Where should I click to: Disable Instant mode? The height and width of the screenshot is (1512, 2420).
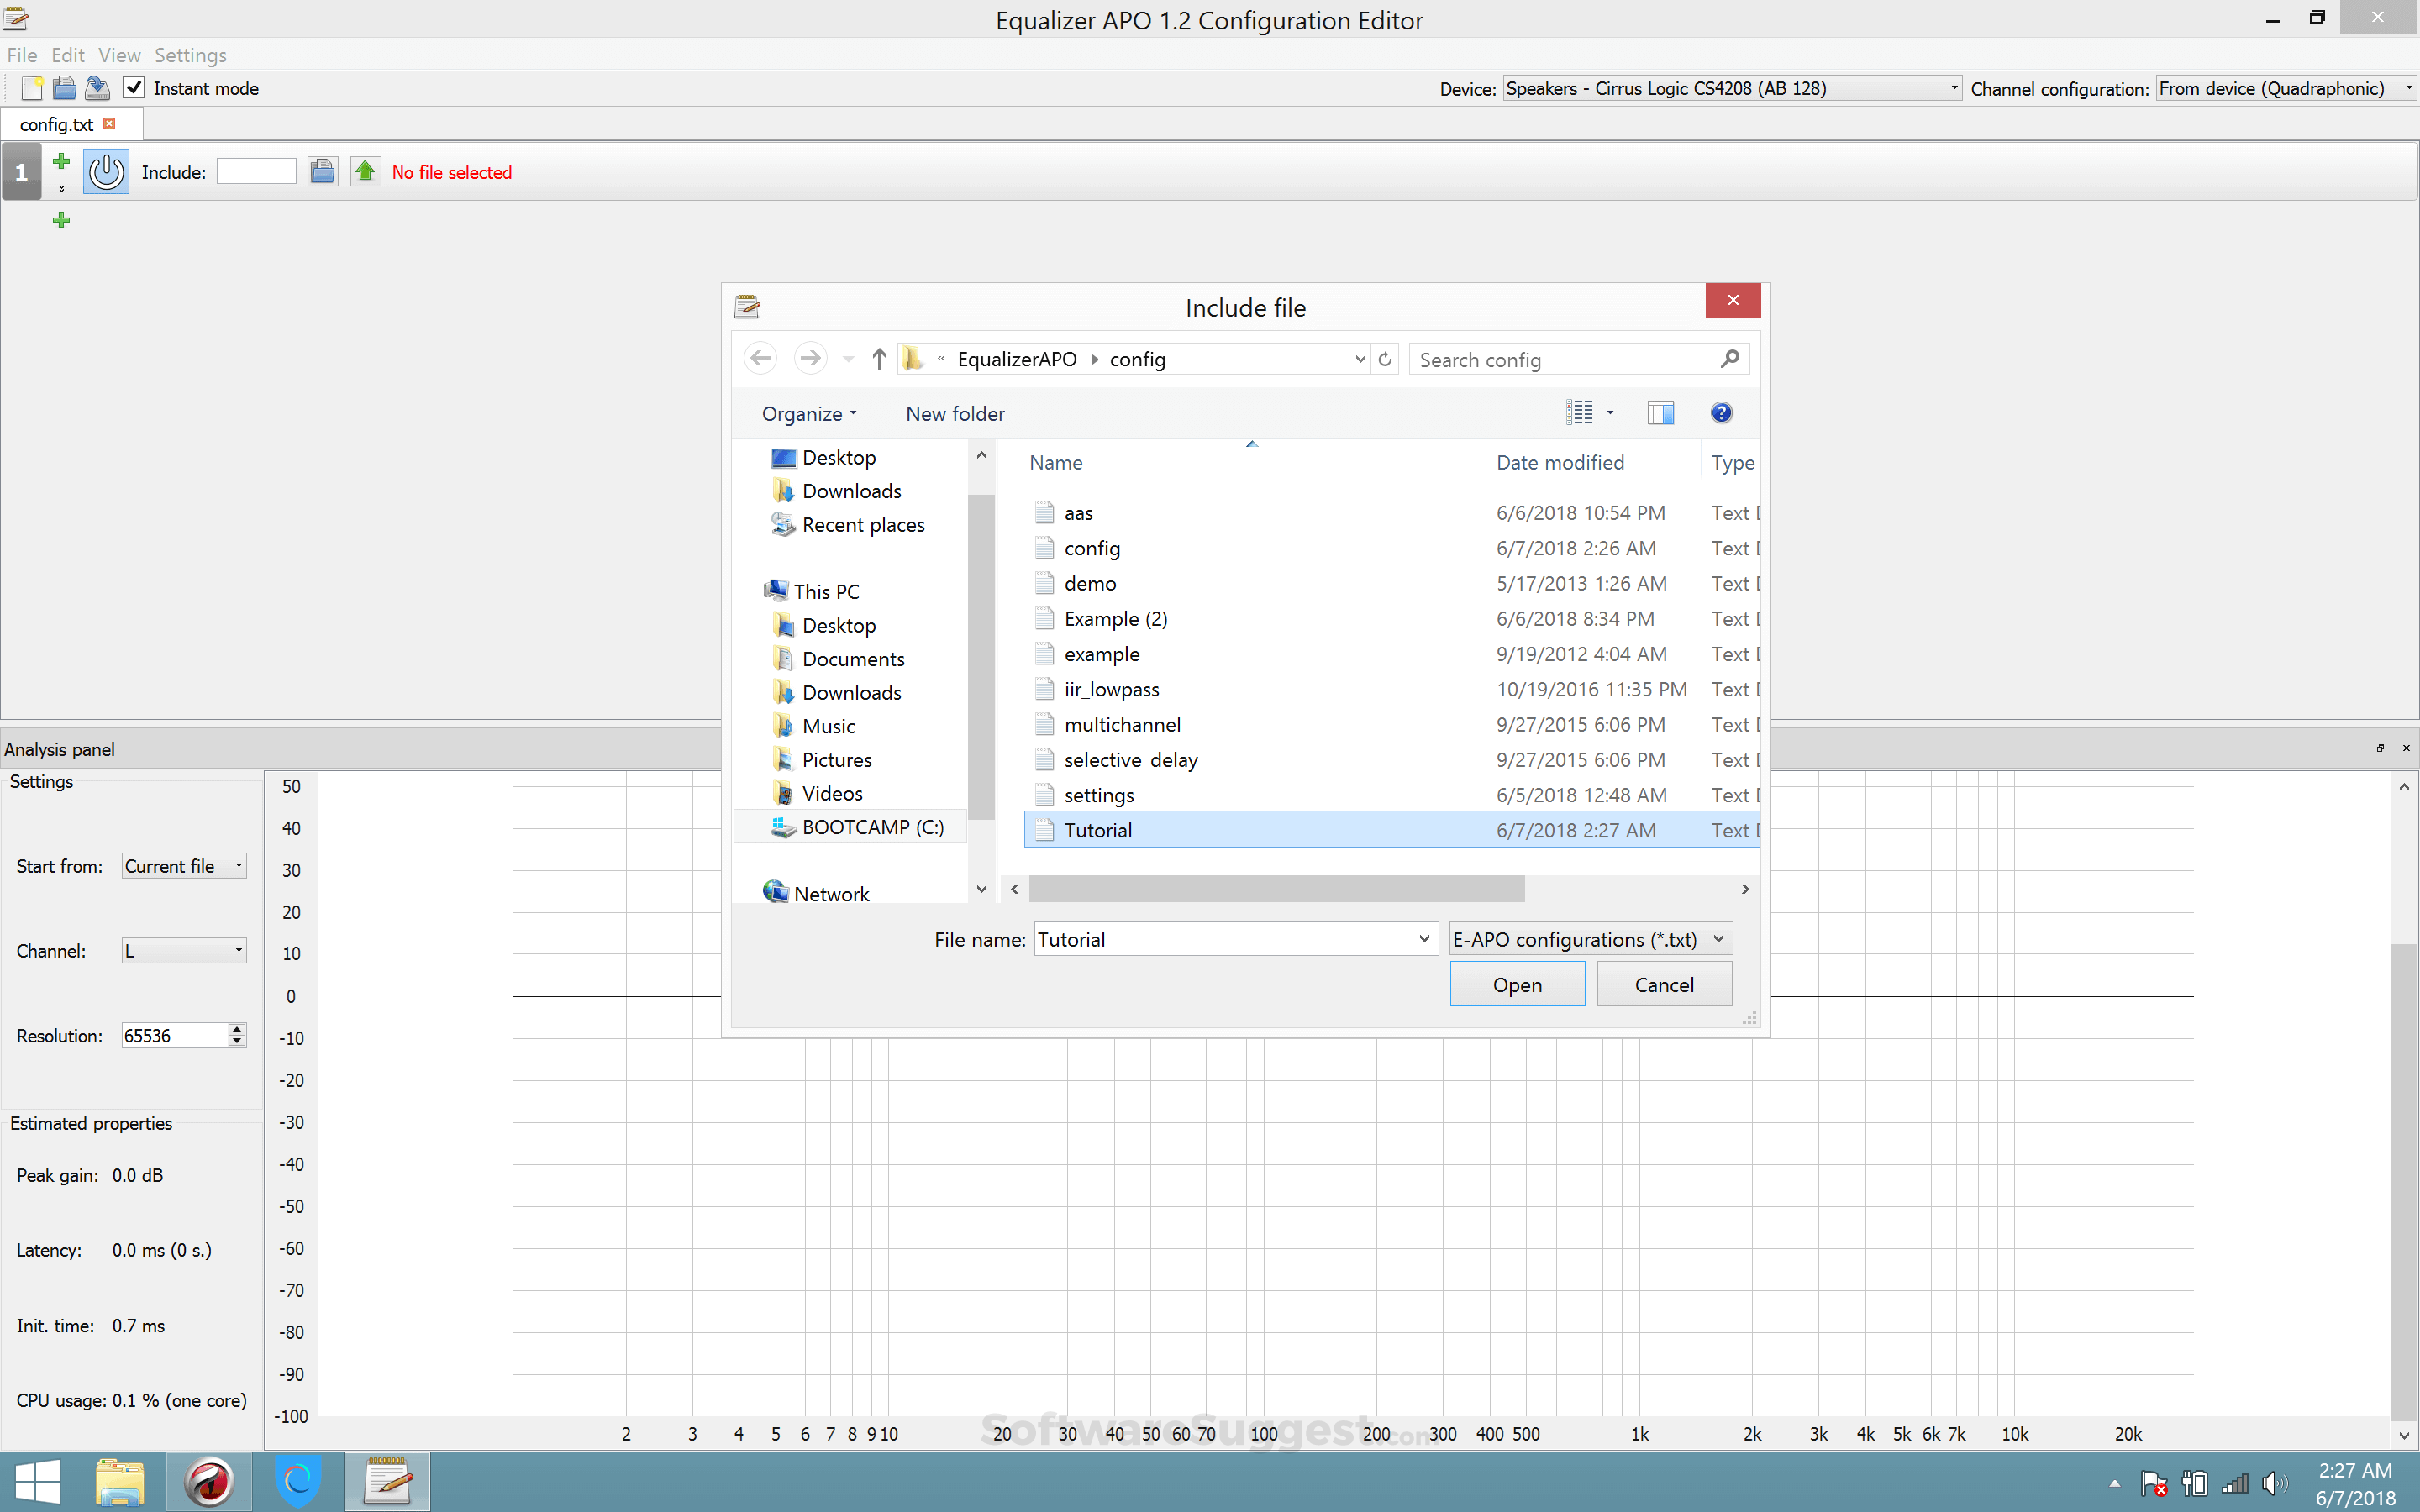[x=134, y=88]
